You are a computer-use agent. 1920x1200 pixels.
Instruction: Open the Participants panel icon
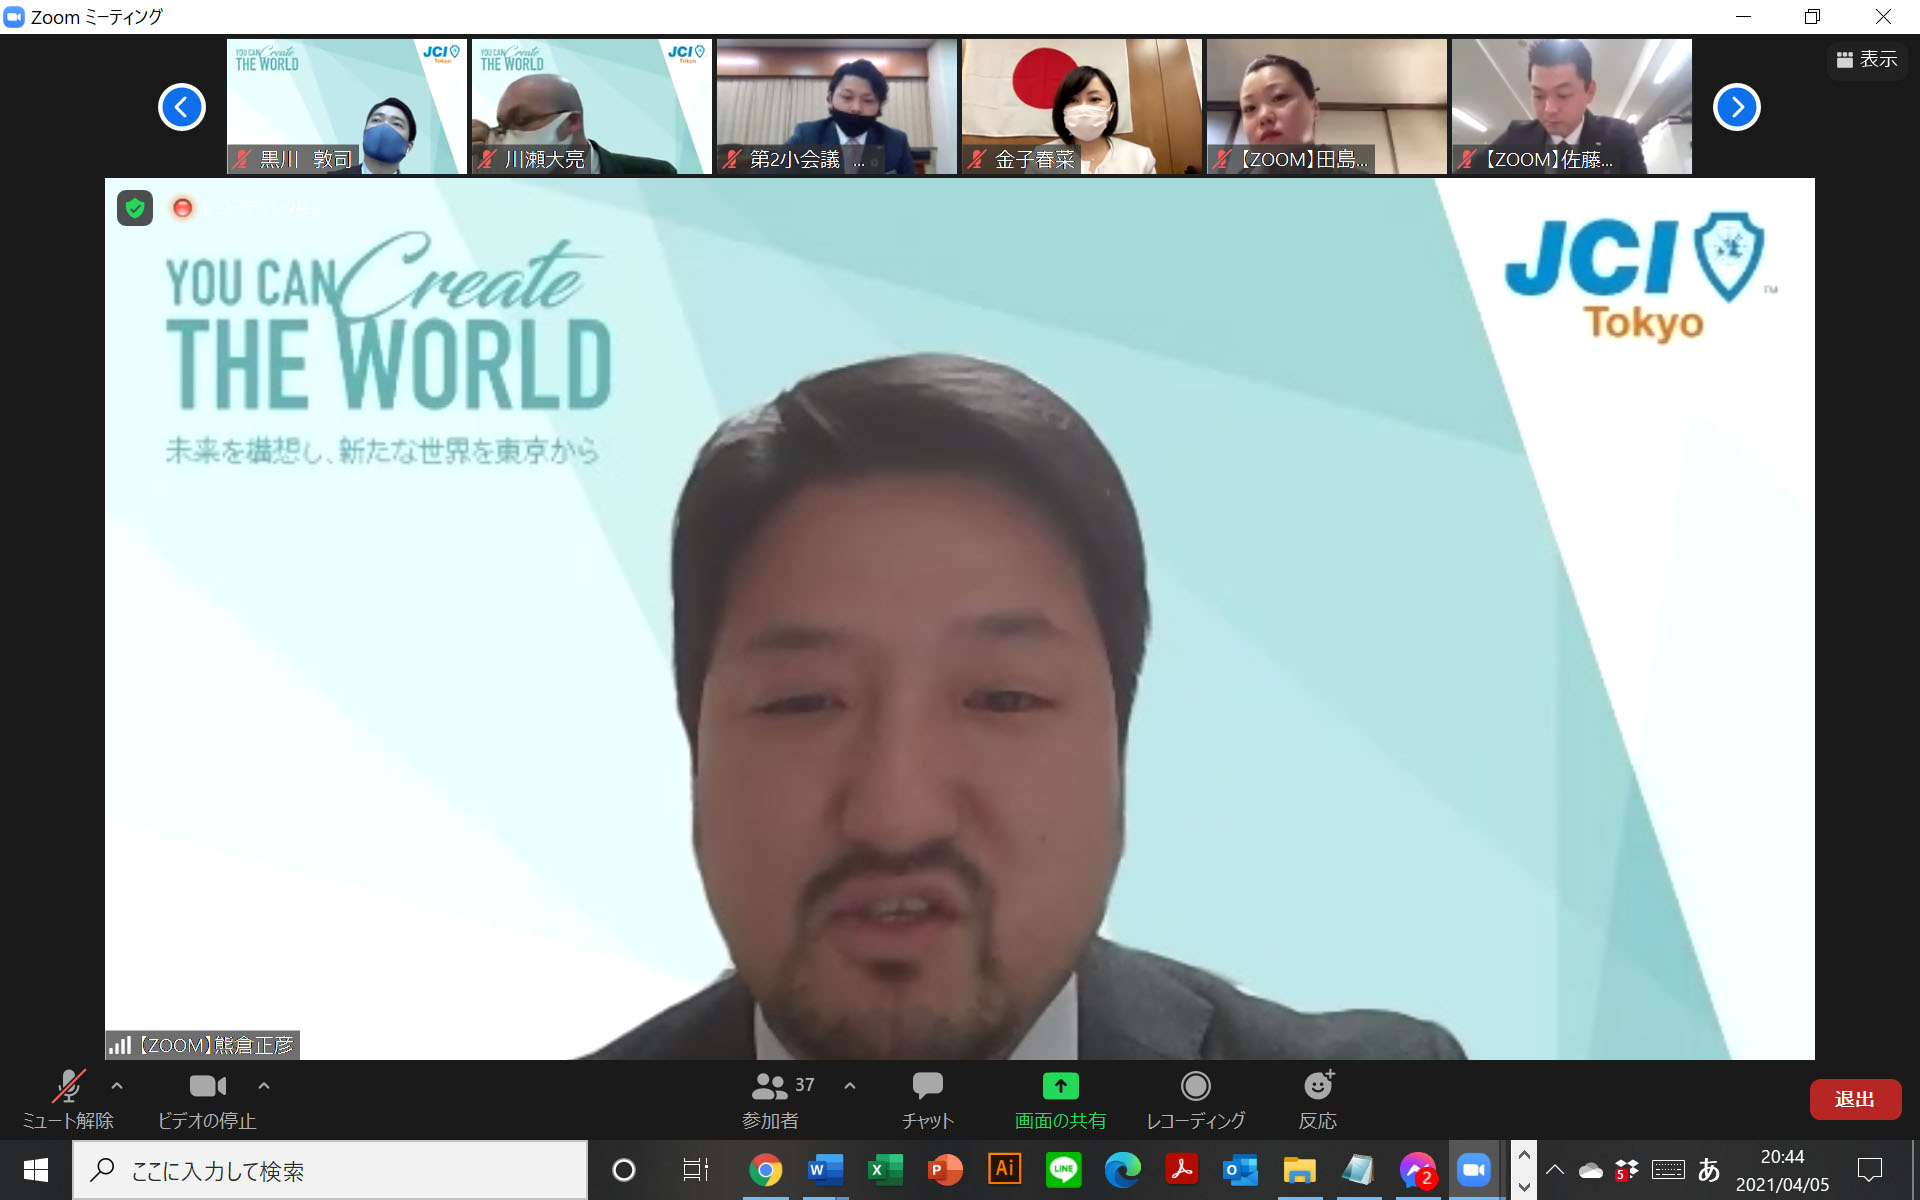click(770, 1087)
